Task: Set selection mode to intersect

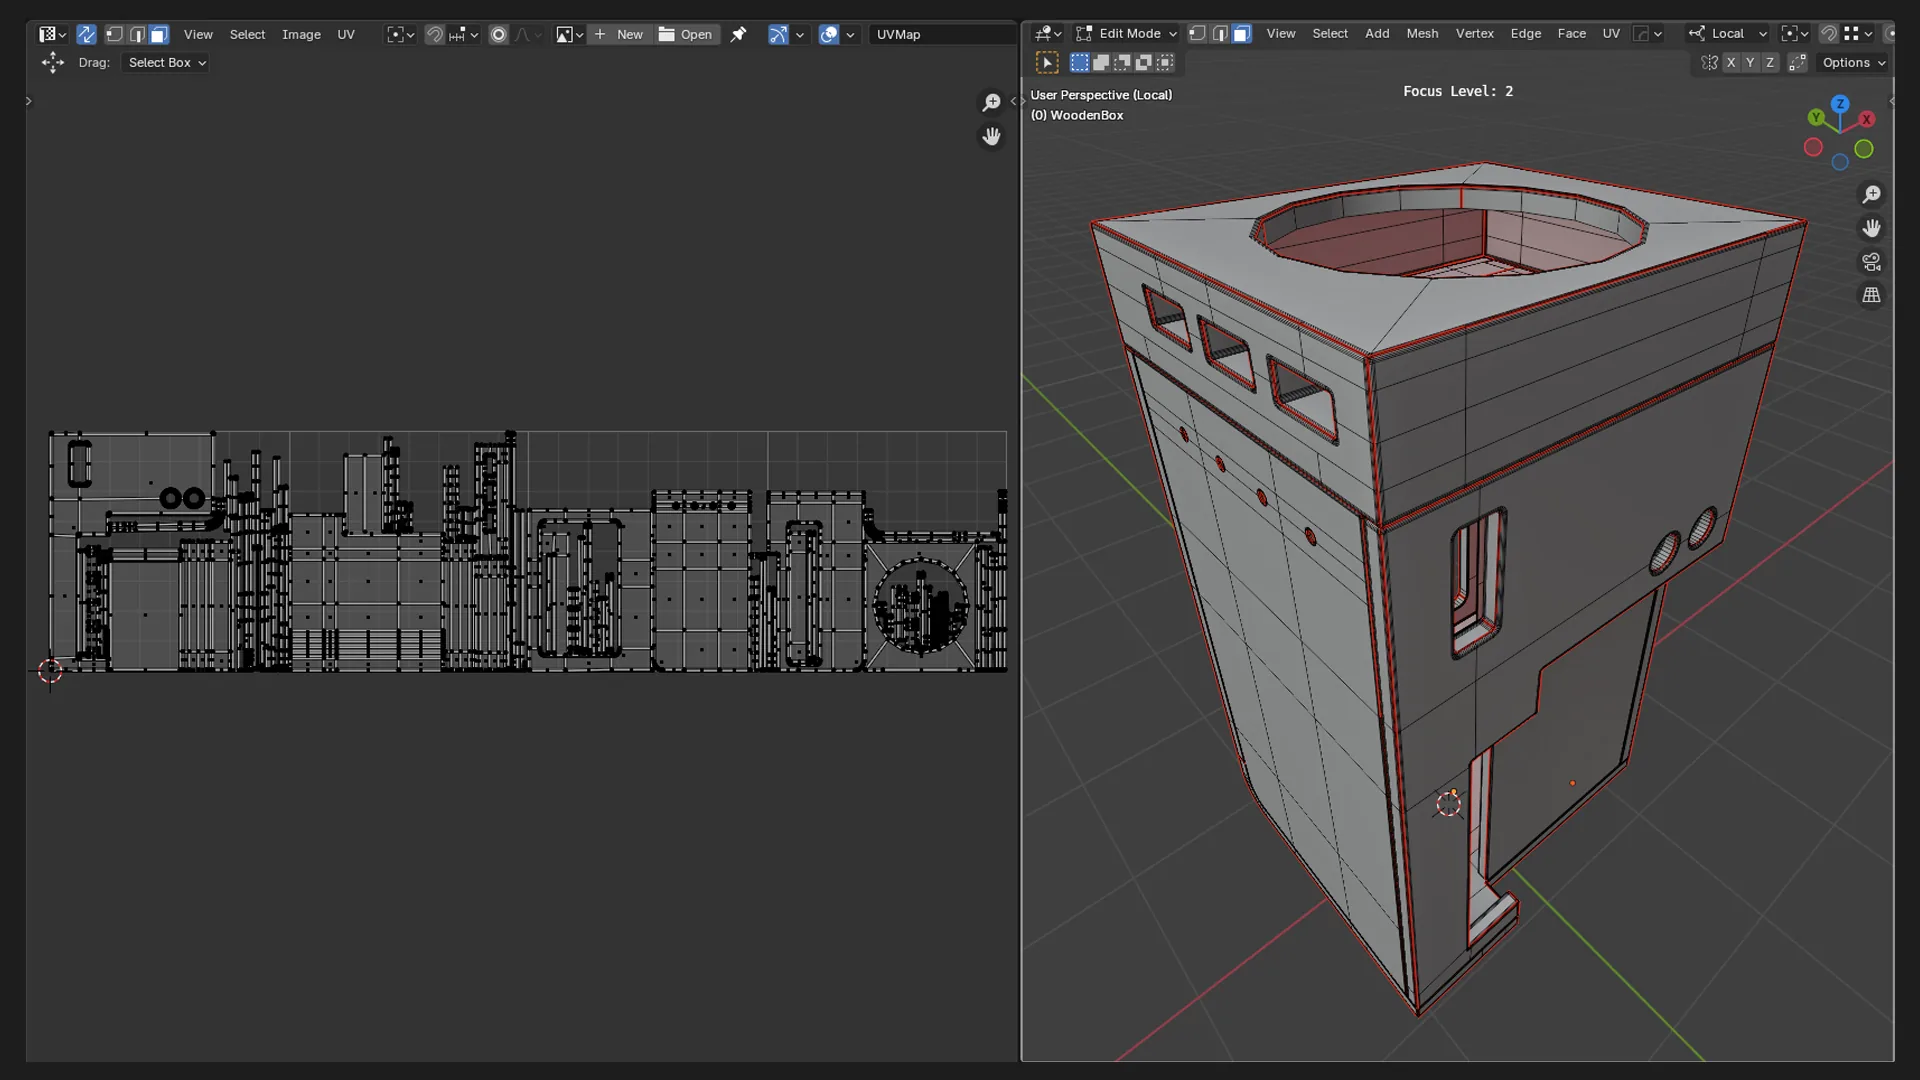Action: [x=1165, y=62]
